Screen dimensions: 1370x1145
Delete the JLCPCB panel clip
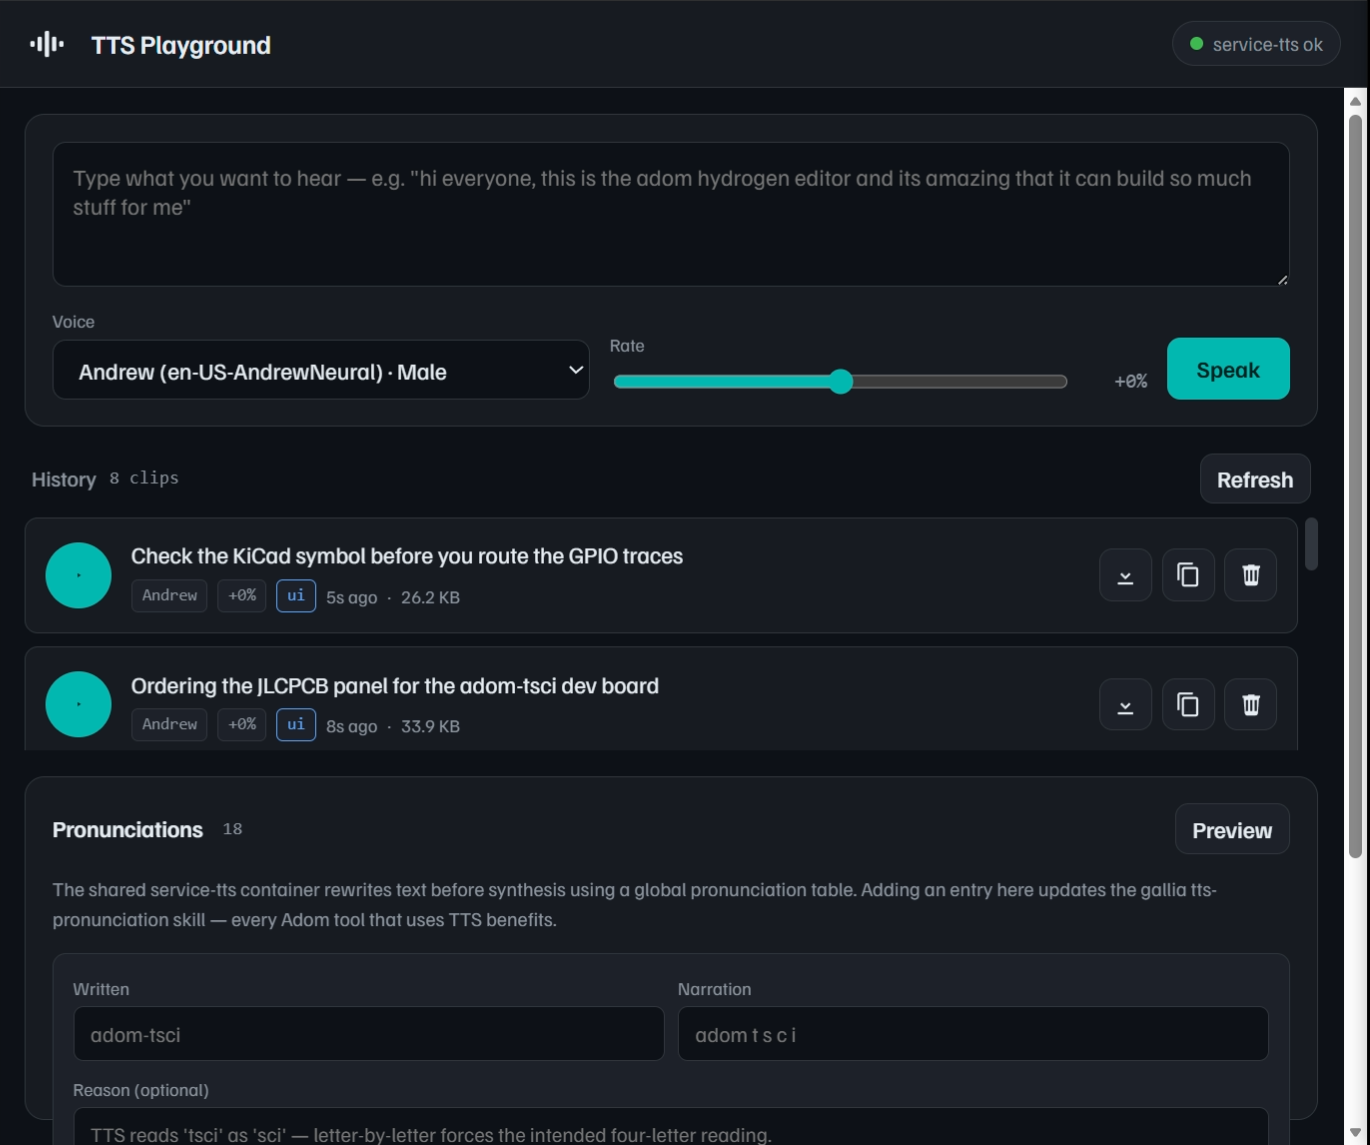point(1251,704)
